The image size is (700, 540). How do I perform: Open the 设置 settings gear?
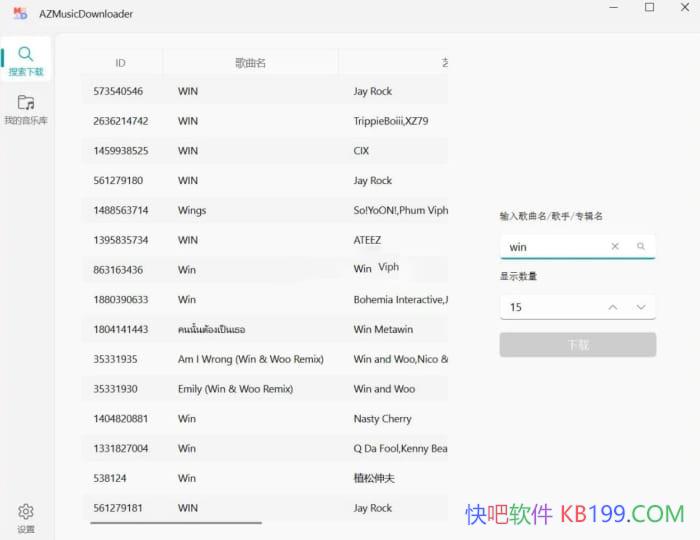pos(25,518)
